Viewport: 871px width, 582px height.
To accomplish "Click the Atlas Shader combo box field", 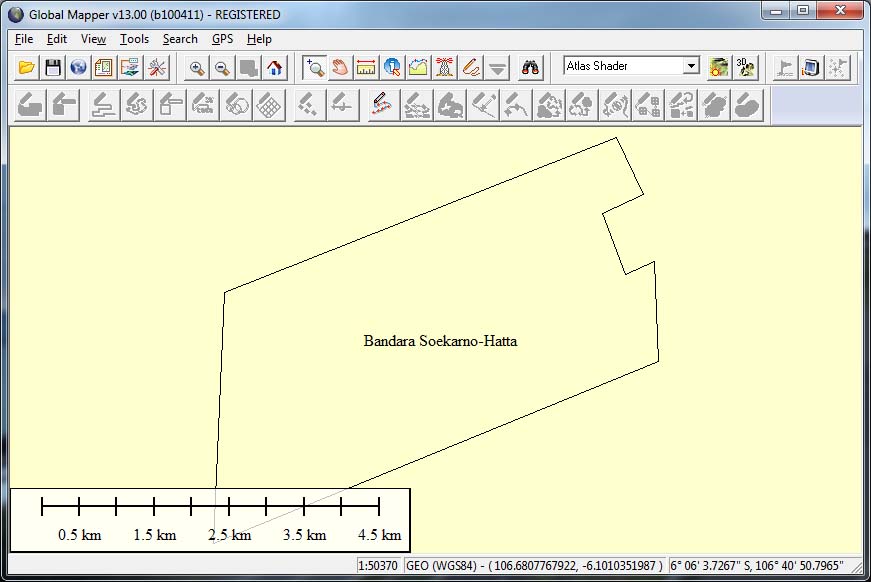I will tap(631, 66).
